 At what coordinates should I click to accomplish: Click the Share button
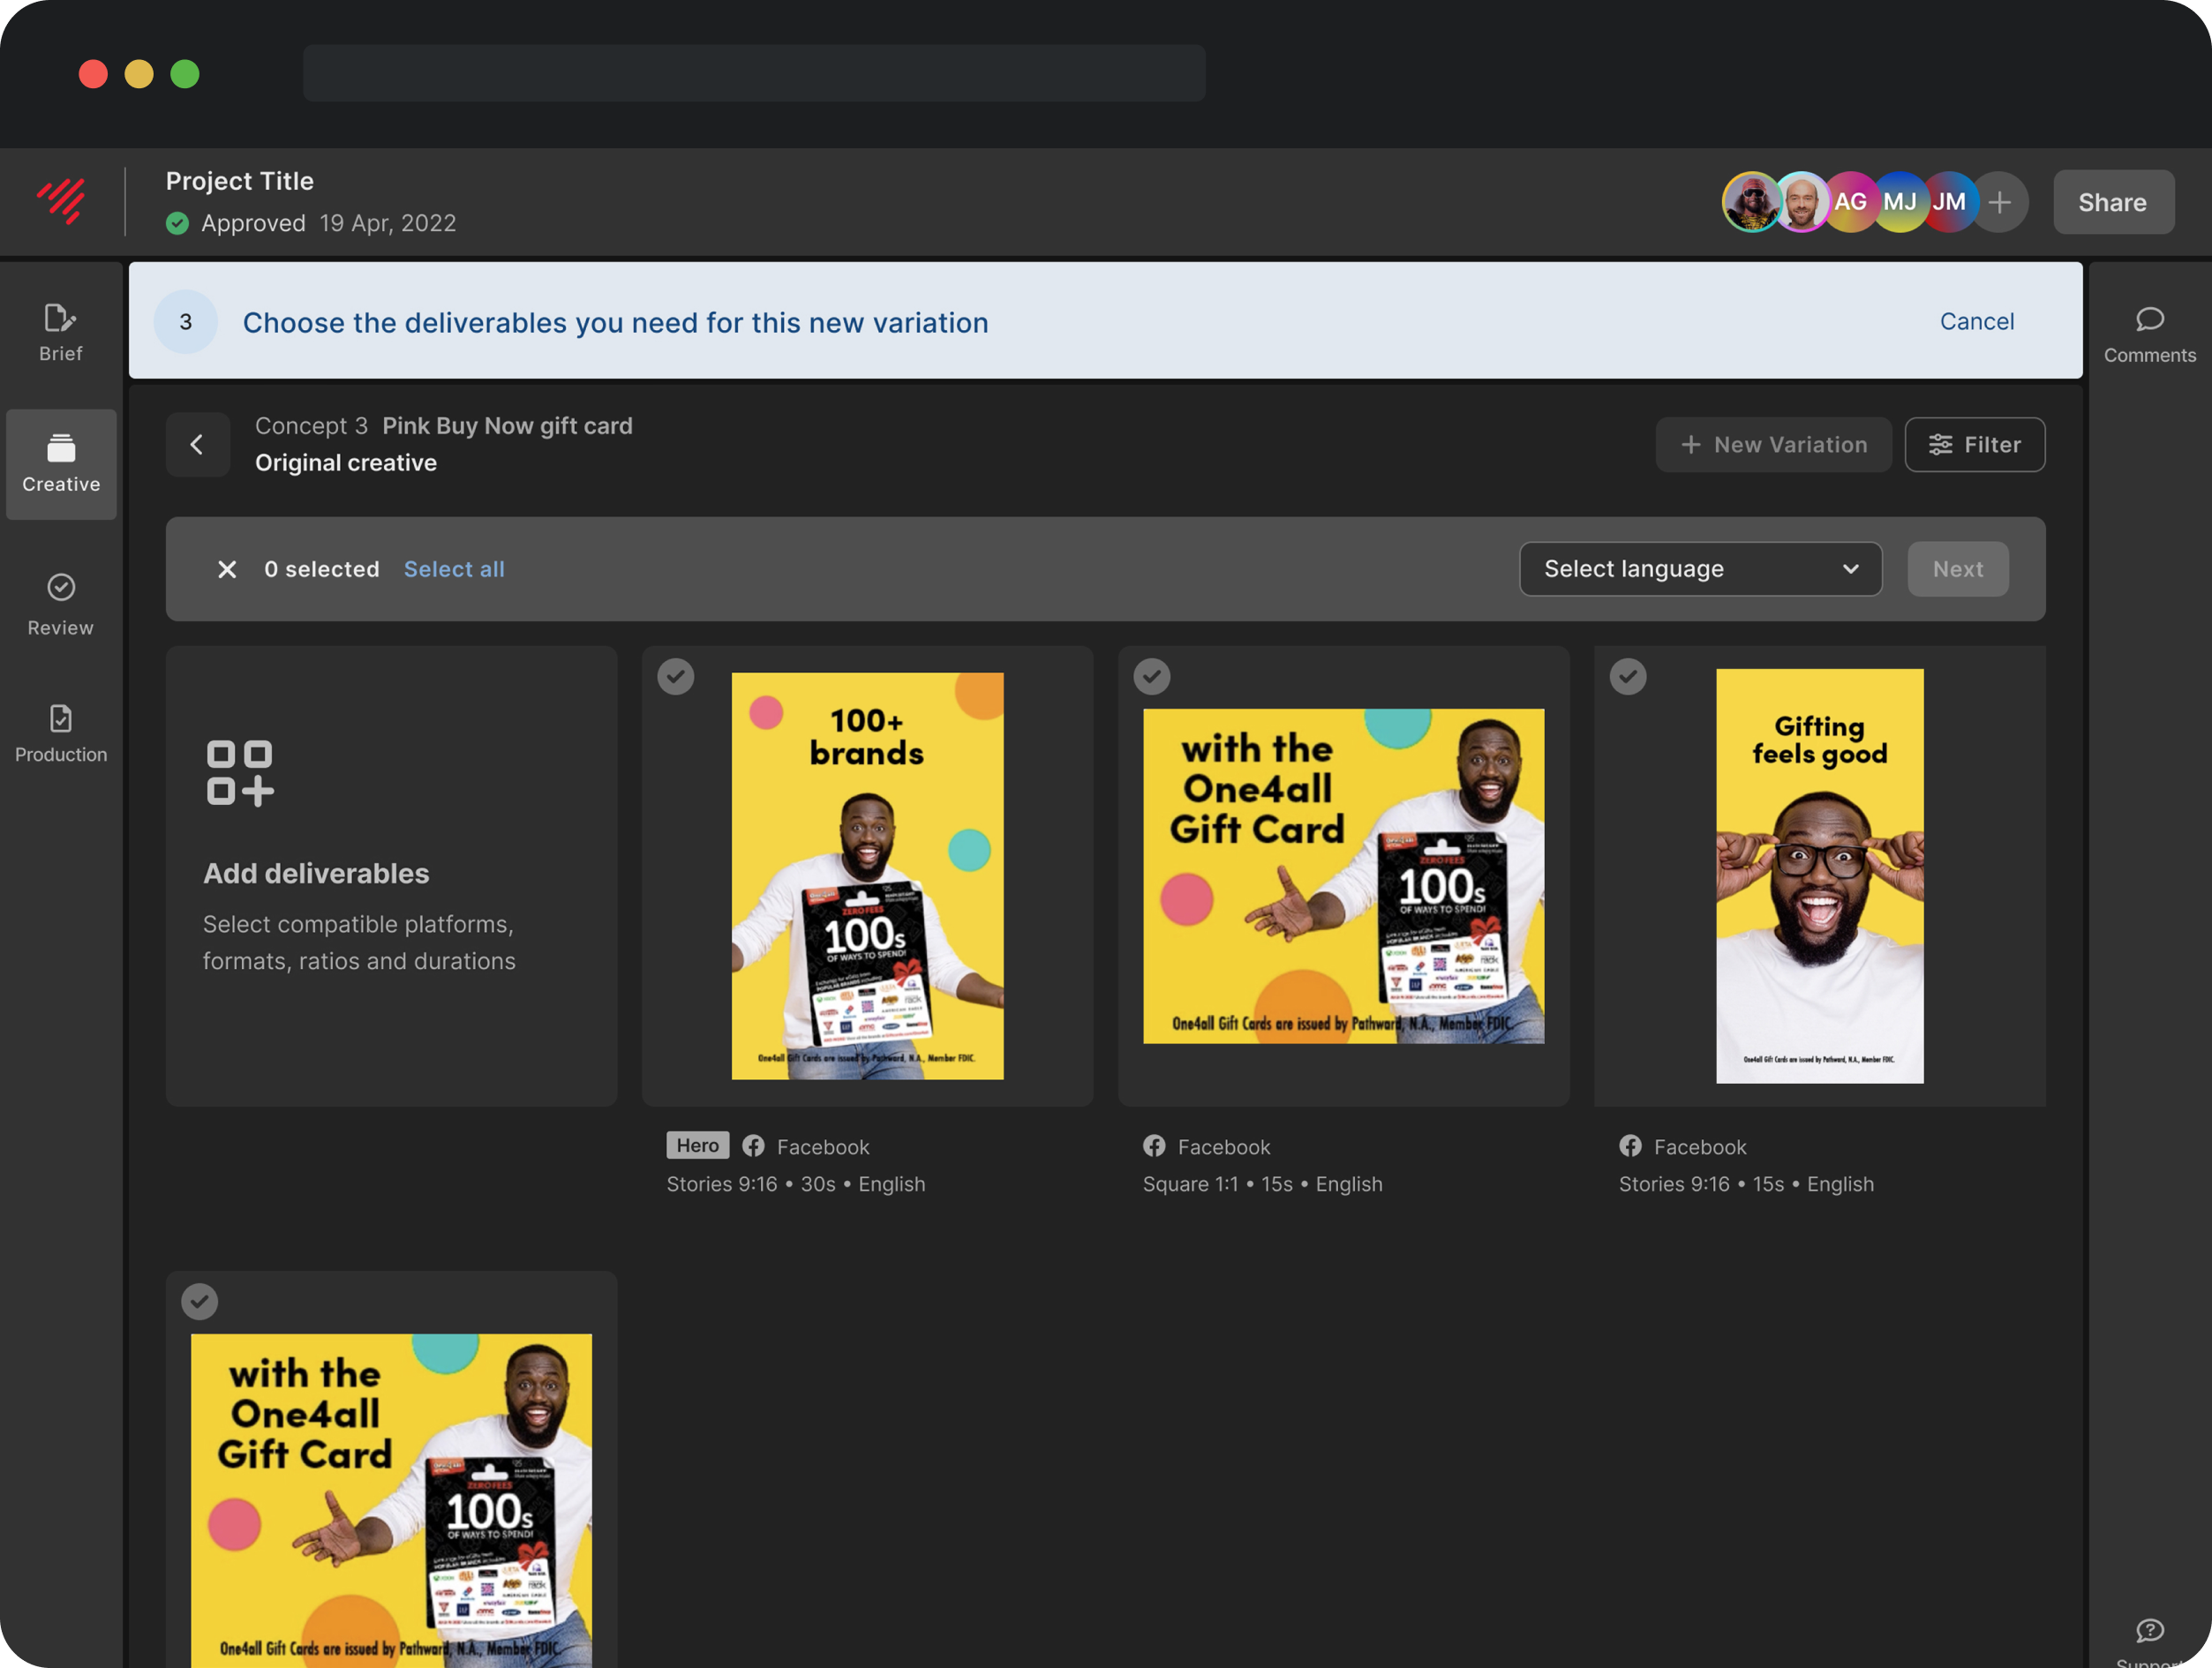(x=2112, y=202)
